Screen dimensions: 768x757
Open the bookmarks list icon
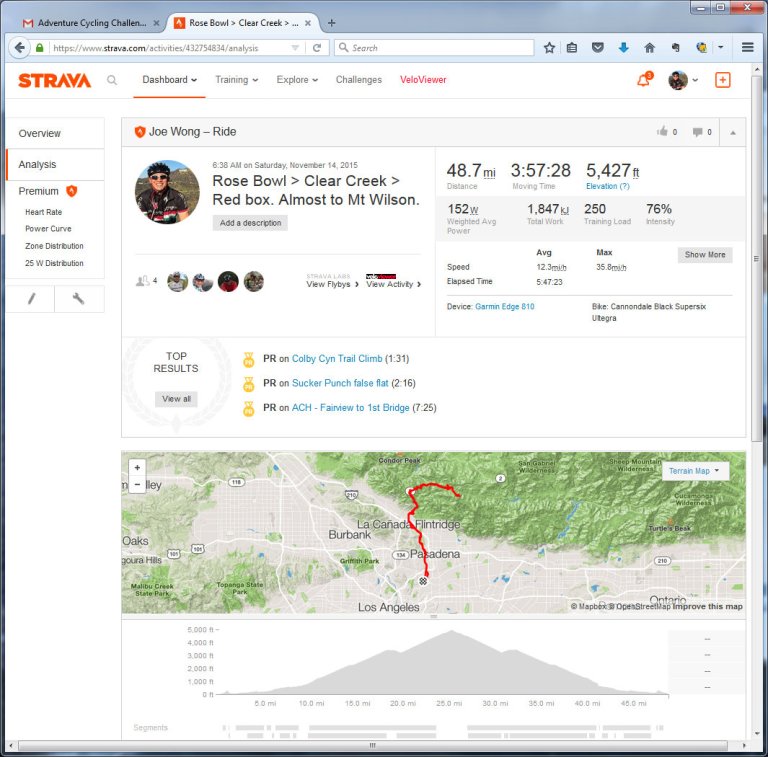(572, 47)
